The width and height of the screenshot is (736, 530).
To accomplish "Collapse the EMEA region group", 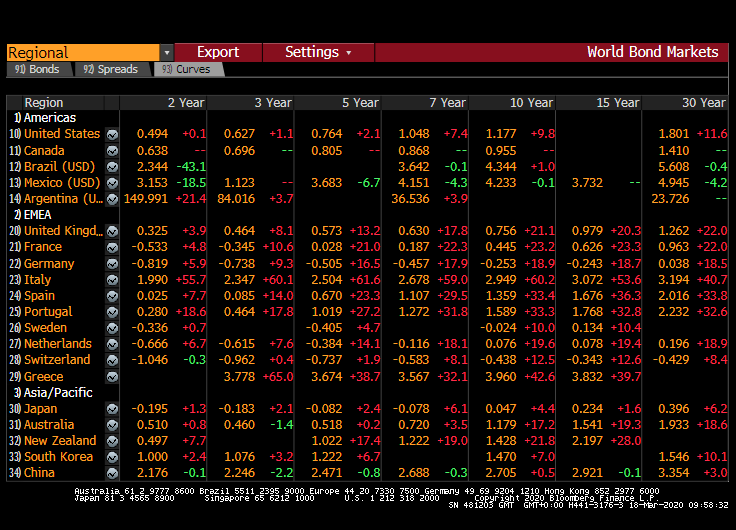I will pyautogui.click(x=38, y=214).
